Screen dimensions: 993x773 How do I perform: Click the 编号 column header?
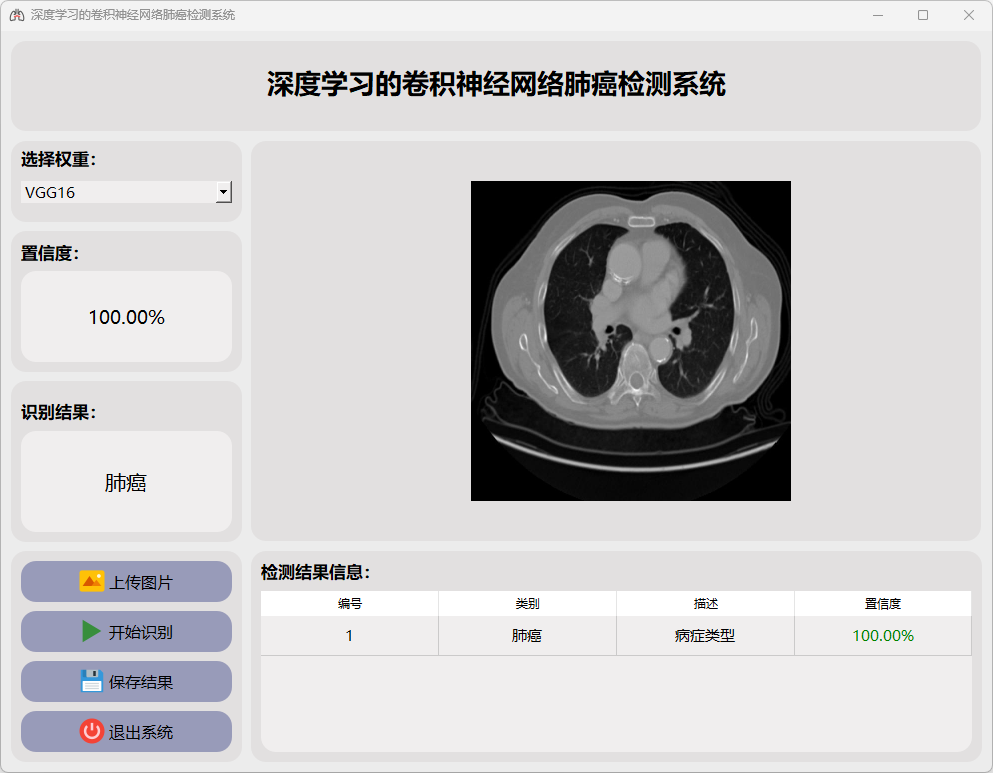349,604
